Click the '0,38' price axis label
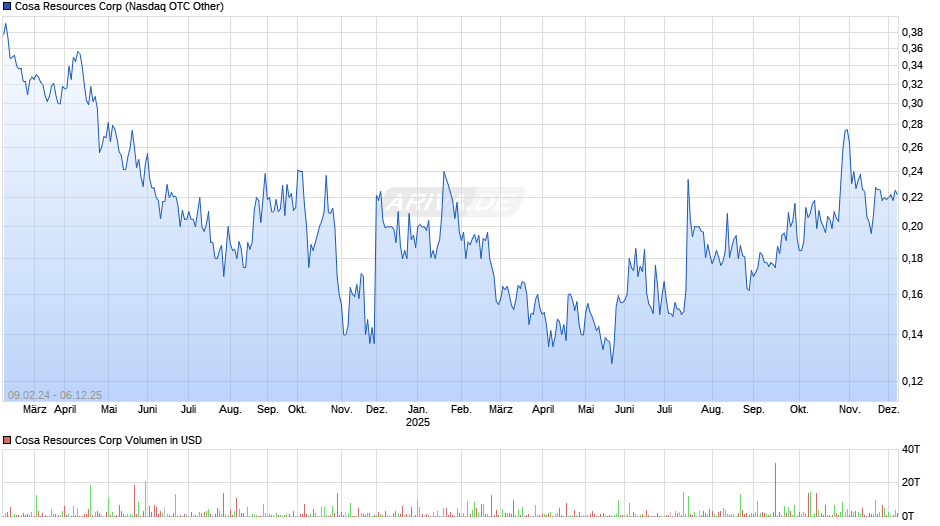The height and width of the screenshot is (526, 940). (x=912, y=32)
